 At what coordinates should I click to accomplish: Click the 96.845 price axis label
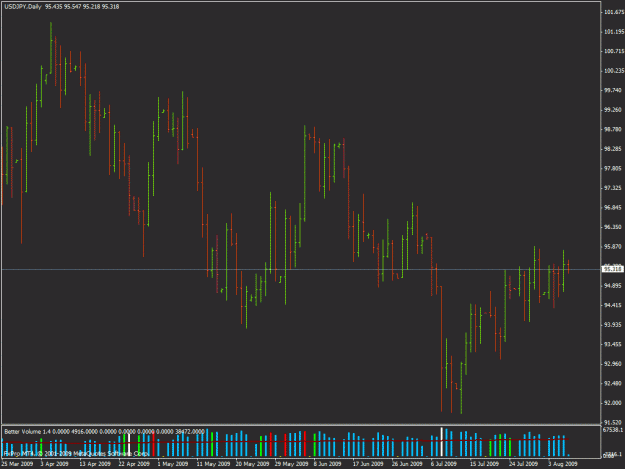[x=613, y=208]
